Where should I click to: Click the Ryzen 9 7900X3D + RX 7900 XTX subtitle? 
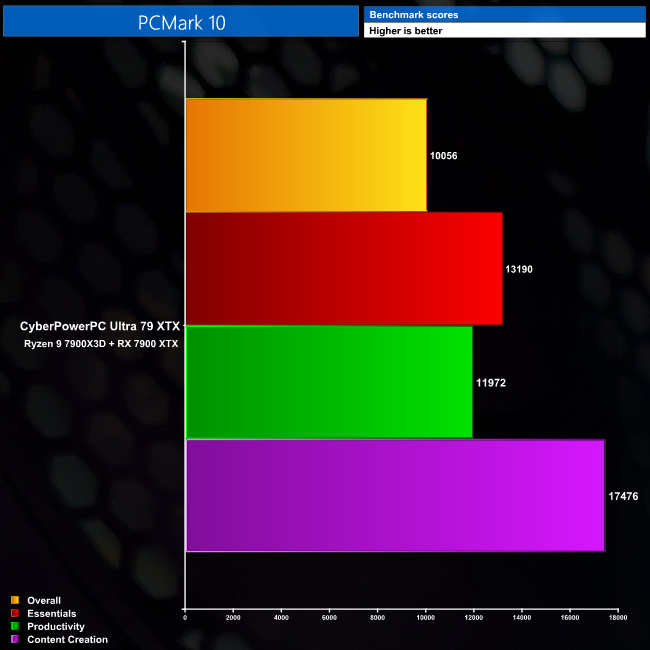pos(101,344)
